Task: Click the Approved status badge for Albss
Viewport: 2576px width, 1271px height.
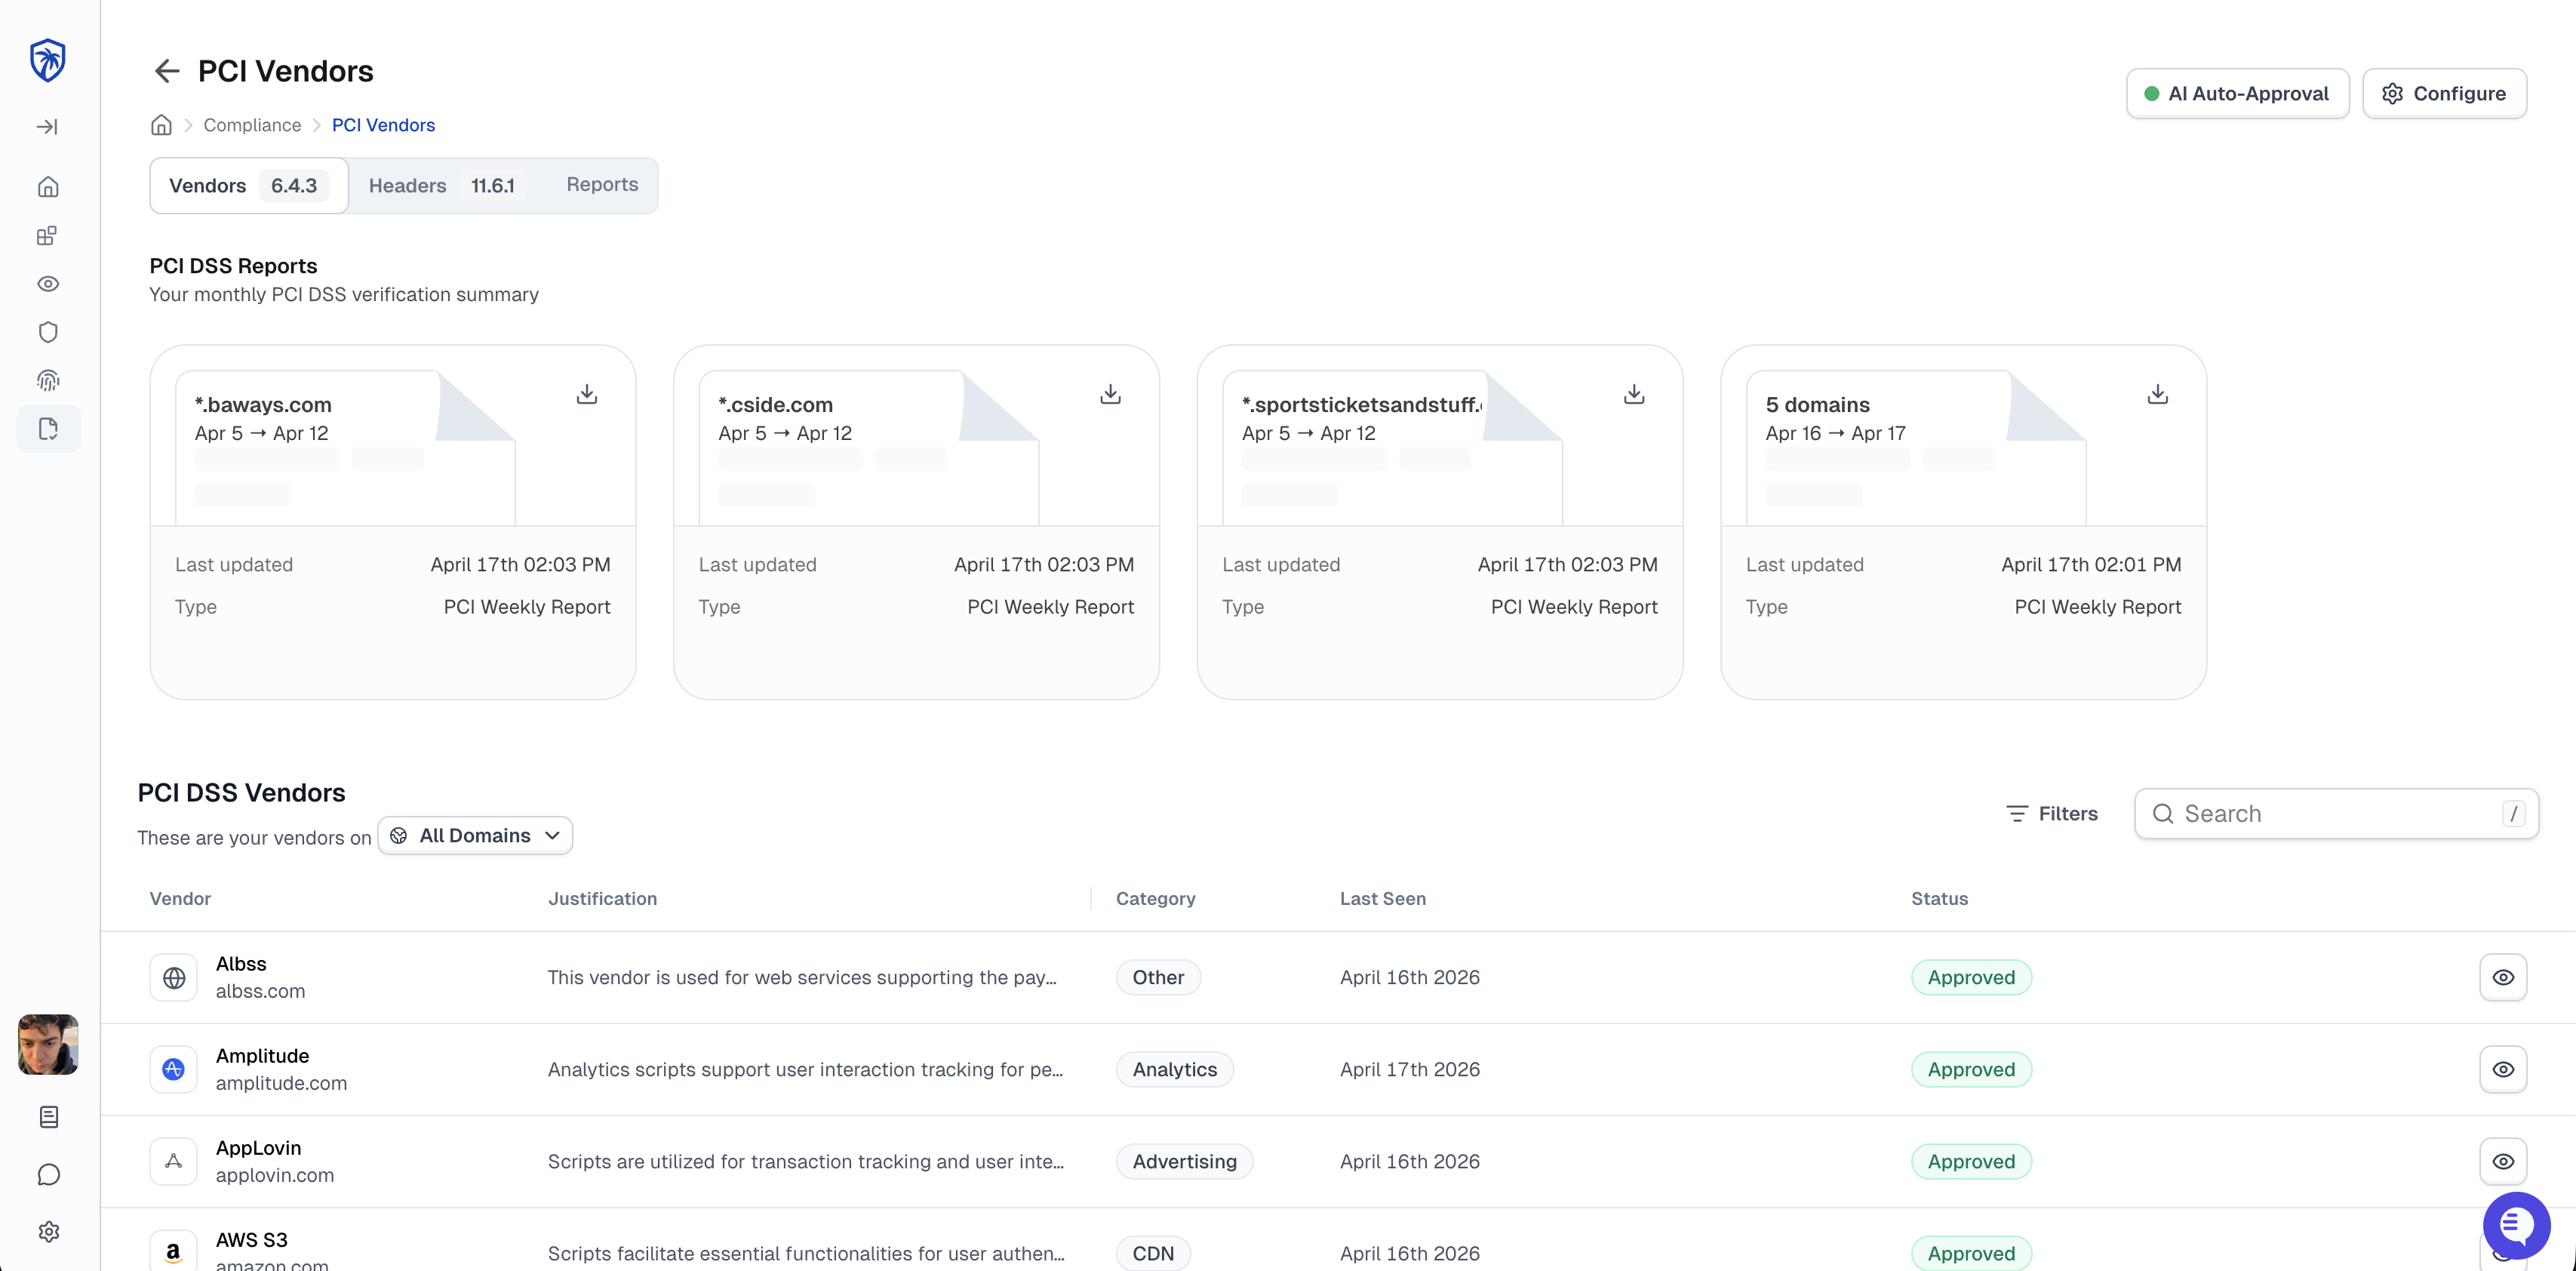Action: click(x=1971, y=978)
